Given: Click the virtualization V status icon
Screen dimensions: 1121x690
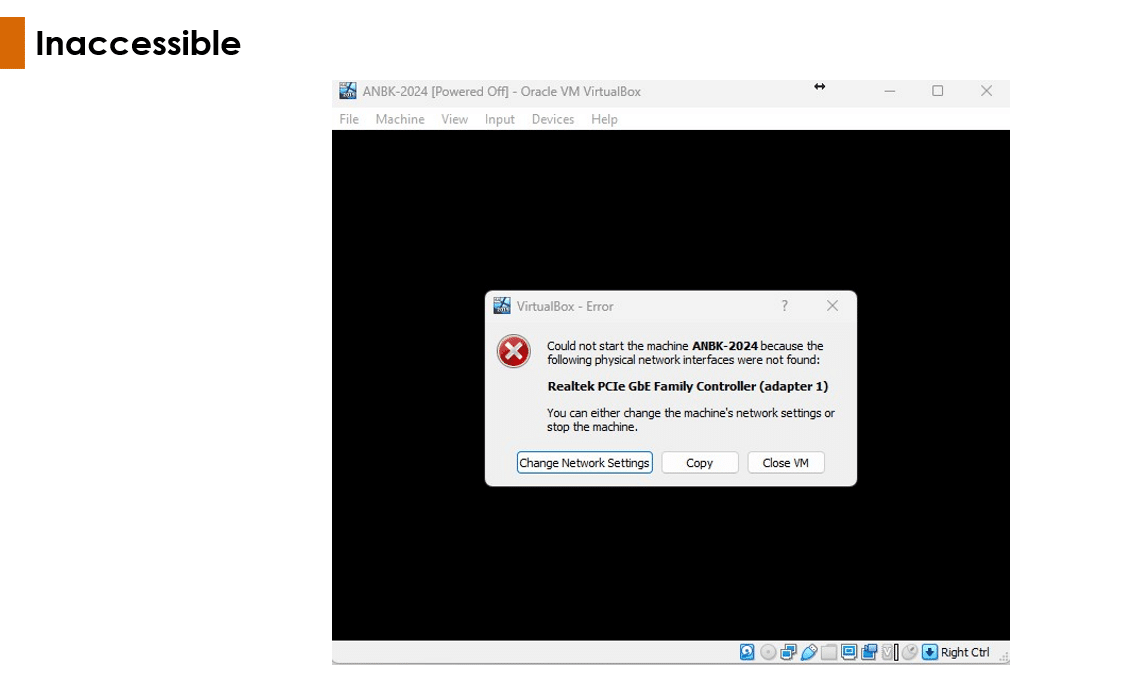Looking at the screenshot, I should pyautogui.click(x=887, y=652).
